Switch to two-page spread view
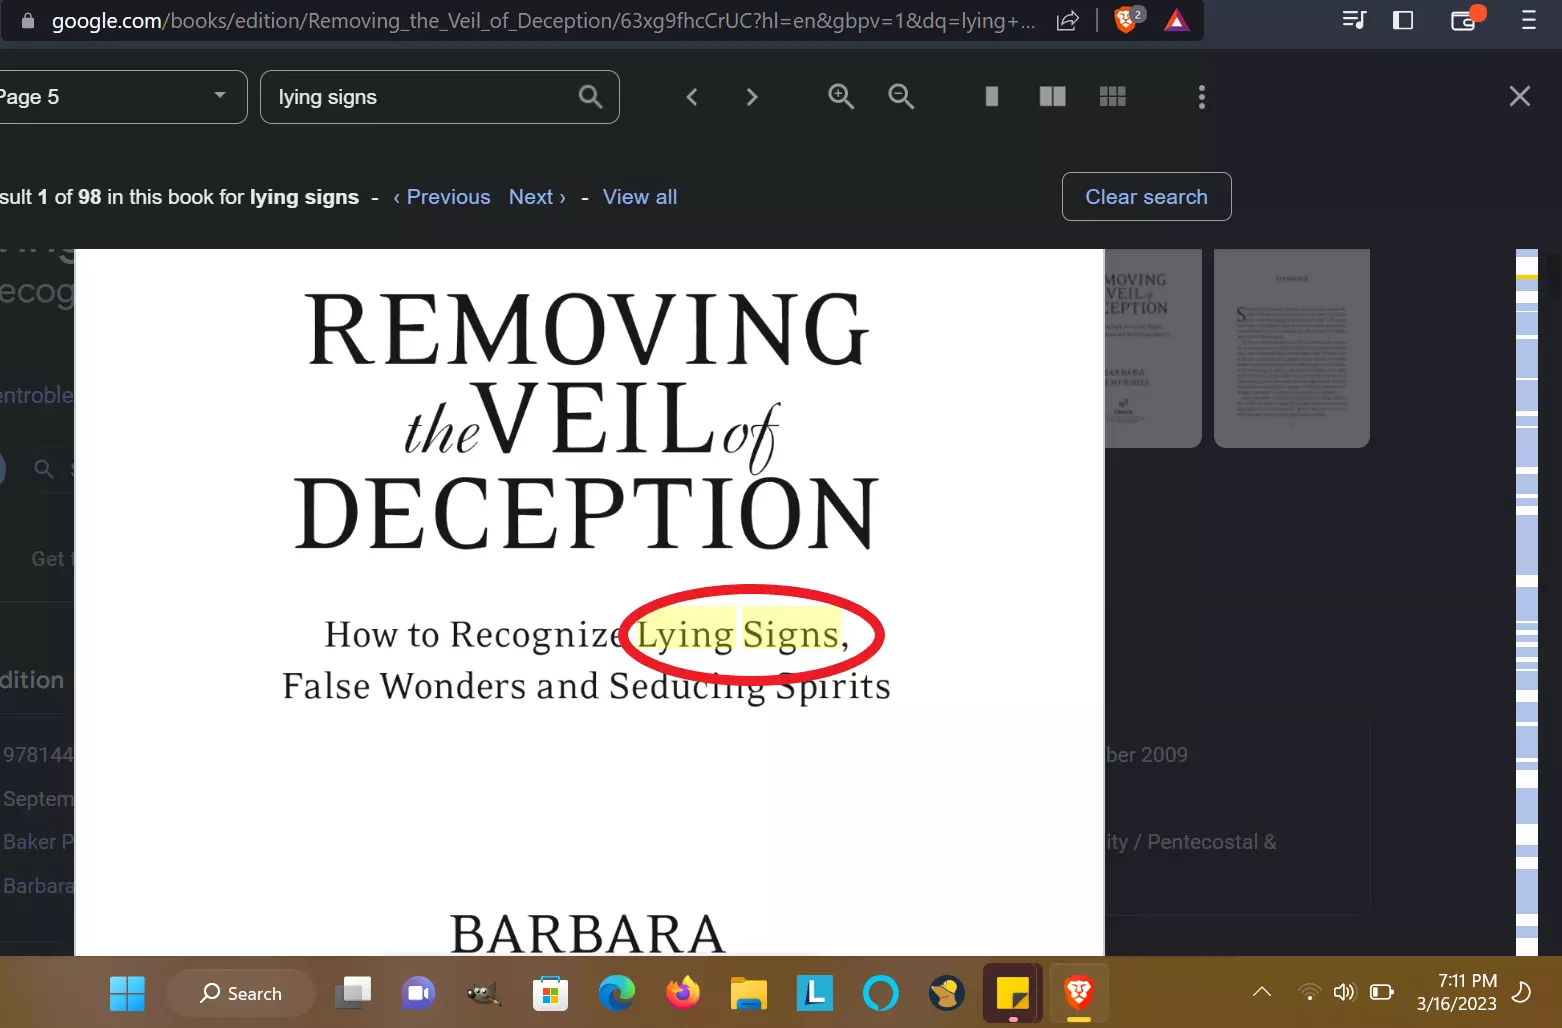 coord(1052,97)
